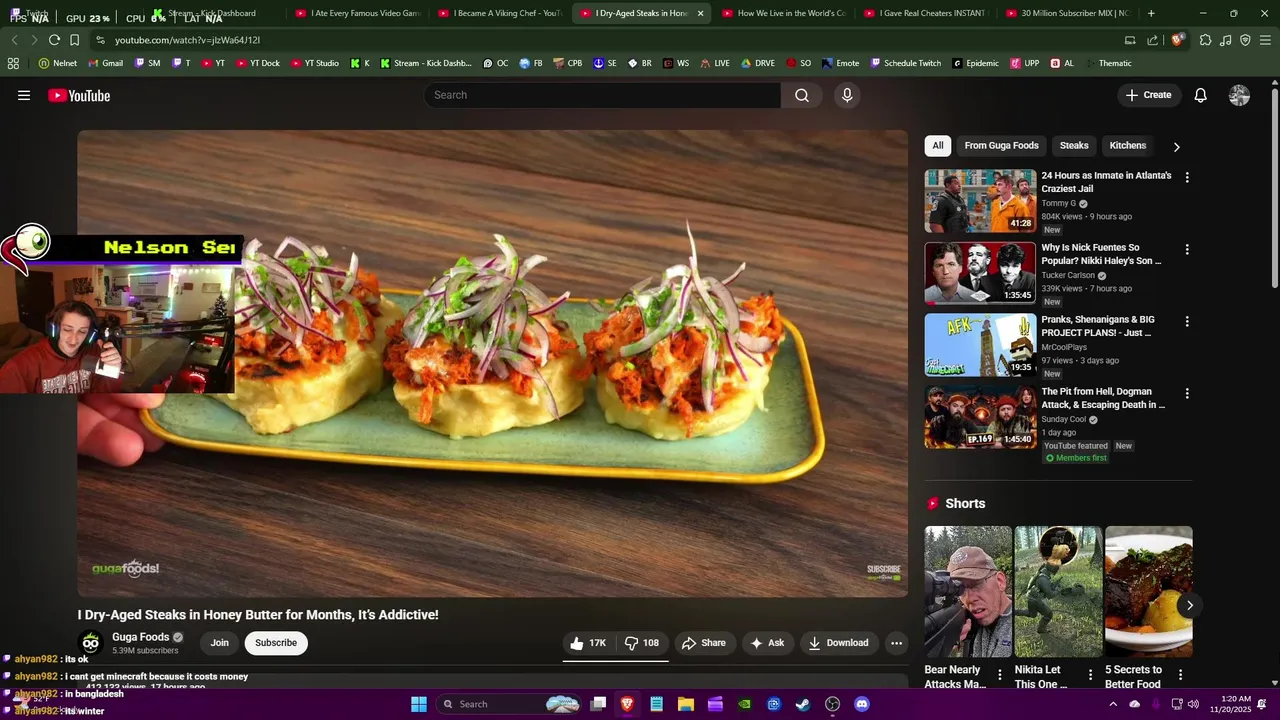Like the video with thumbs up
Image resolution: width=1280 pixels, height=720 pixels.
(x=588, y=643)
